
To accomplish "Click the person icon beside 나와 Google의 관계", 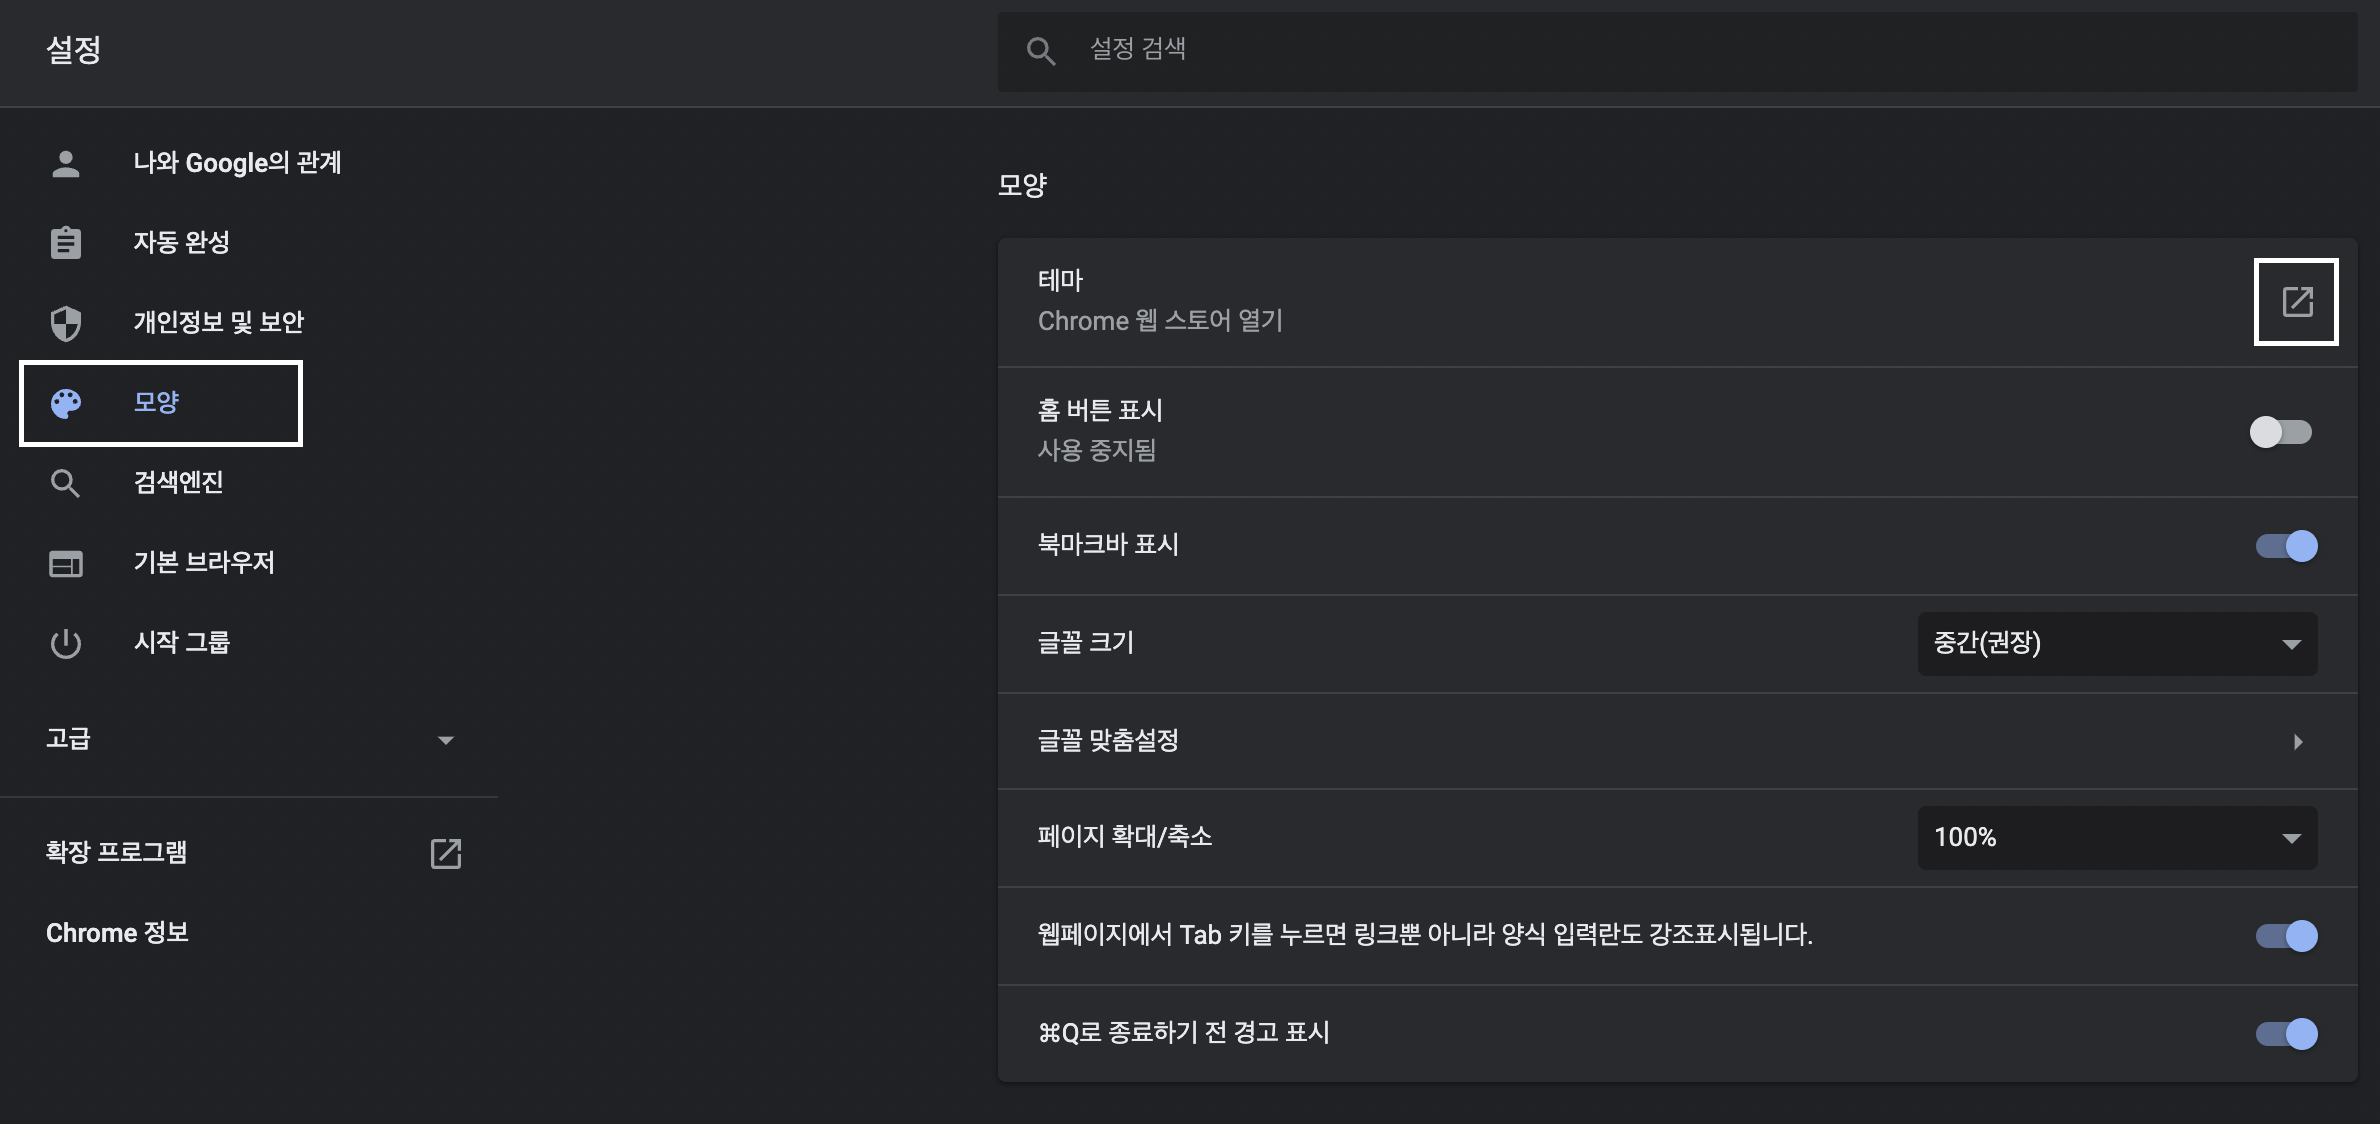I will 66,163.
